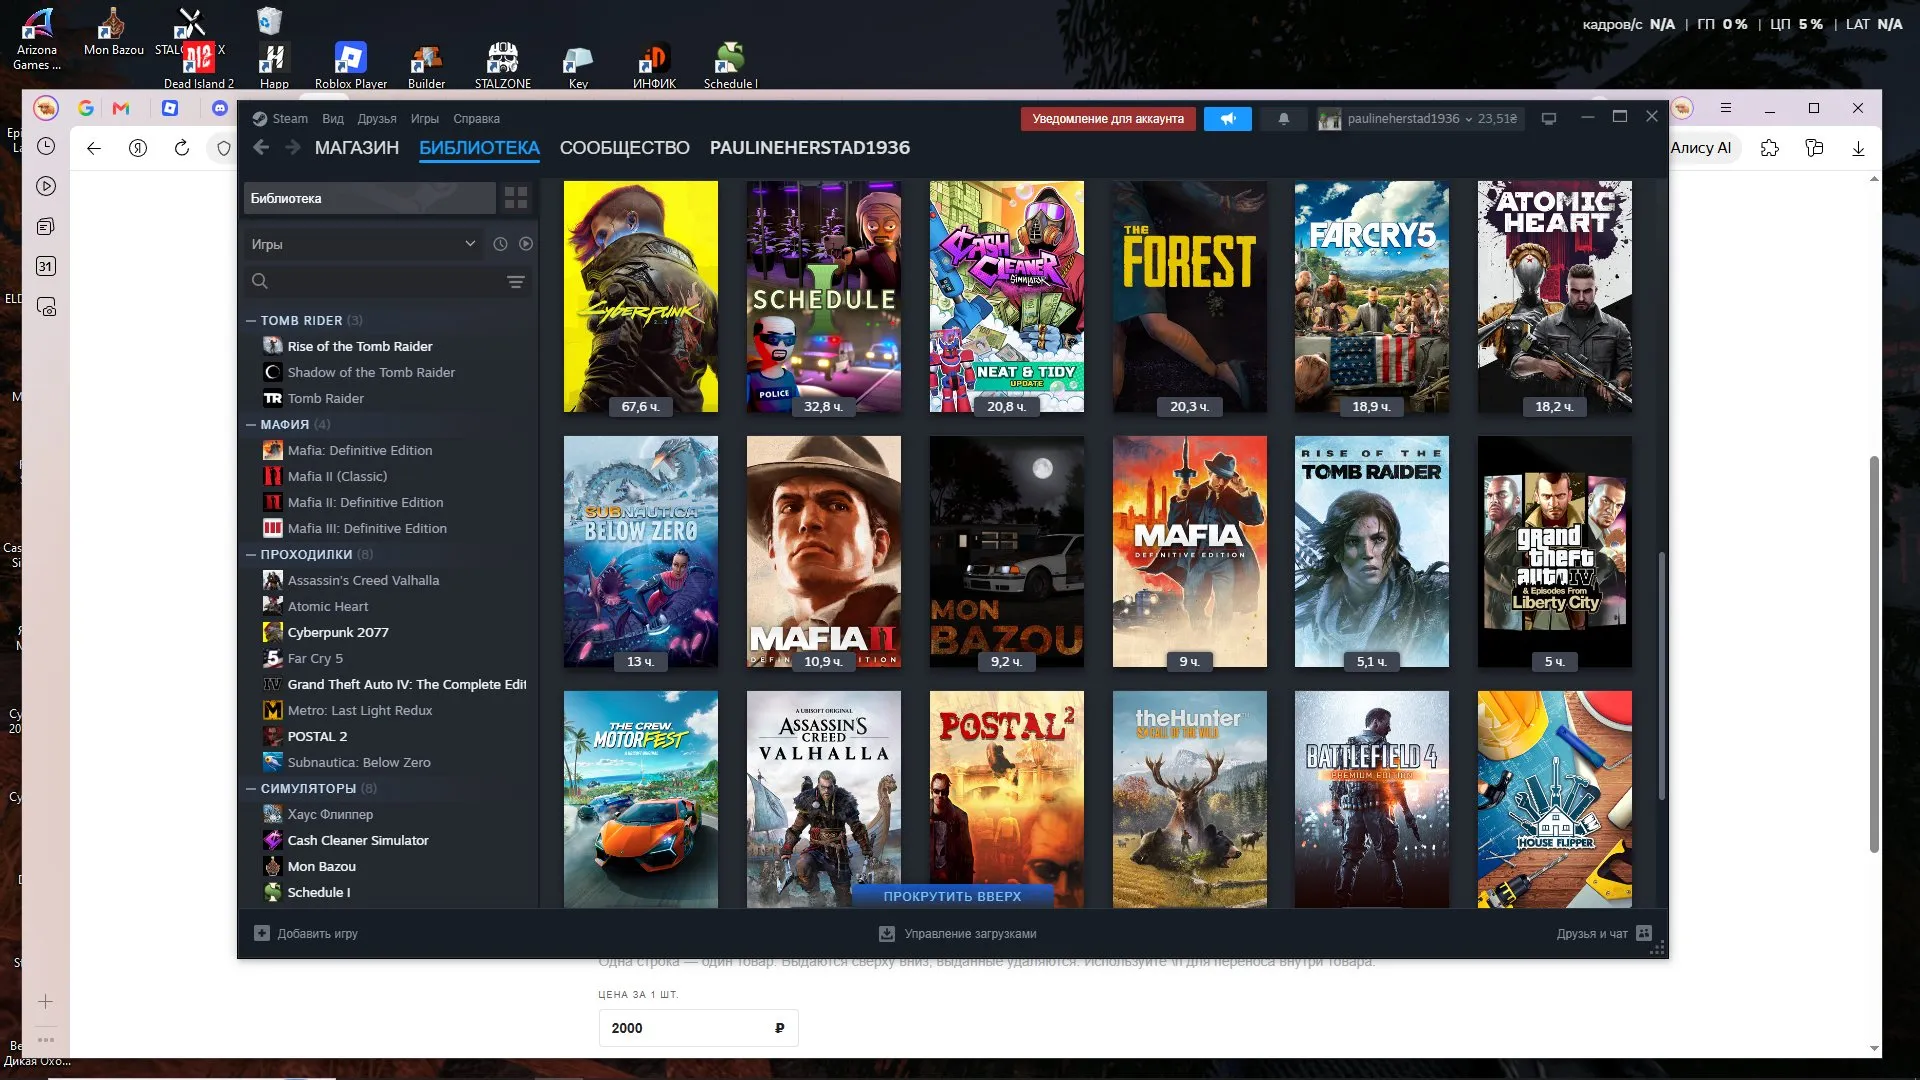Click the recent activity clock icon
This screenshot has width=1920, height=1080.
[500, 244]
